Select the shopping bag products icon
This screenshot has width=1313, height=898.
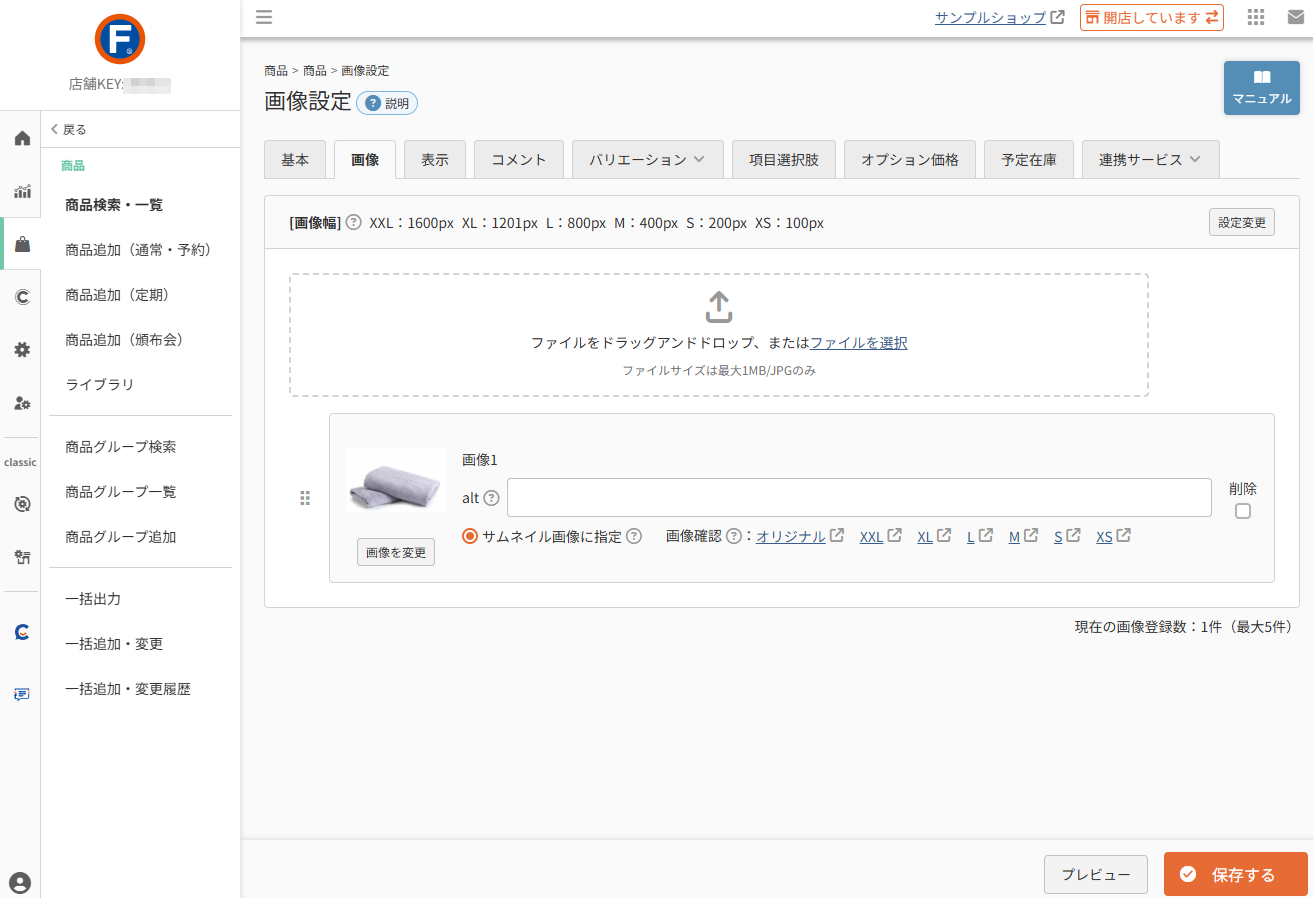click(22, 244)
